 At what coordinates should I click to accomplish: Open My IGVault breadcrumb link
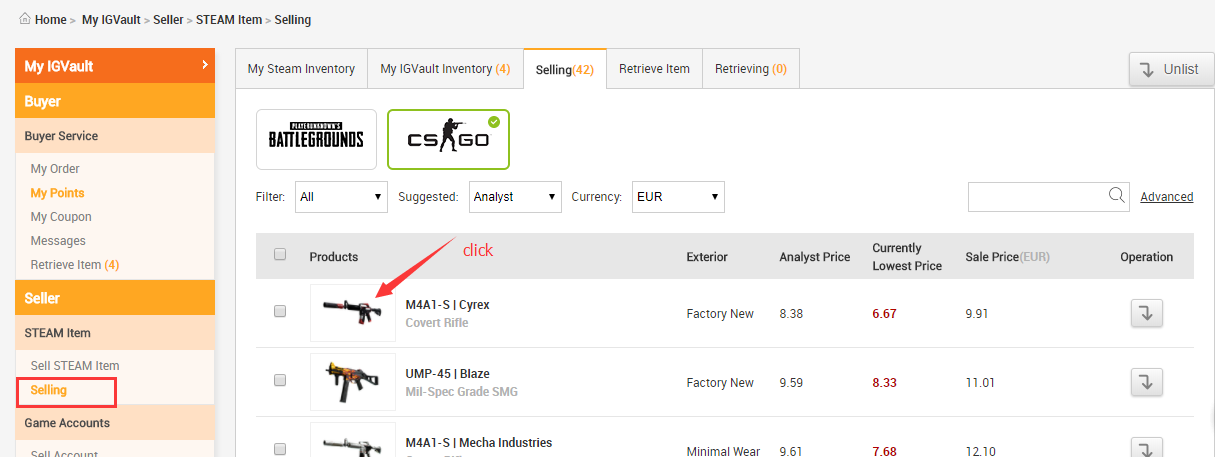111,20
